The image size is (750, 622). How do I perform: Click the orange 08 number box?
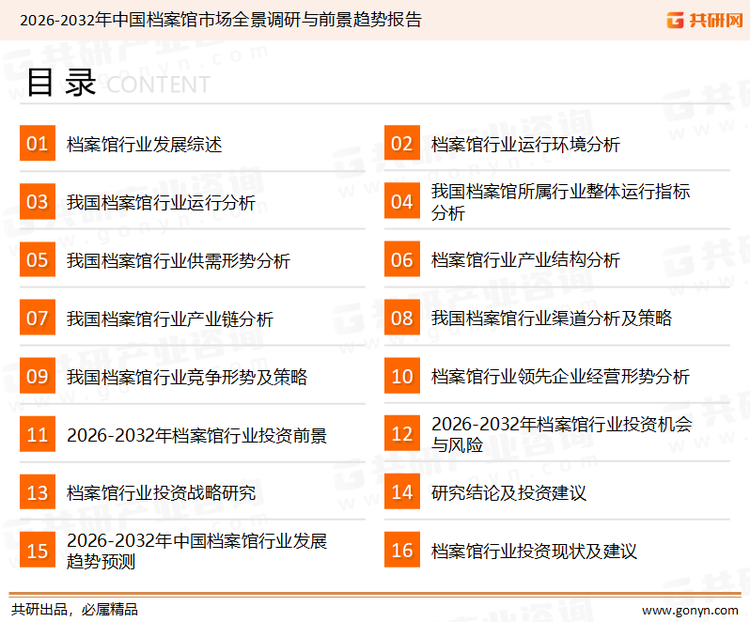402,318
